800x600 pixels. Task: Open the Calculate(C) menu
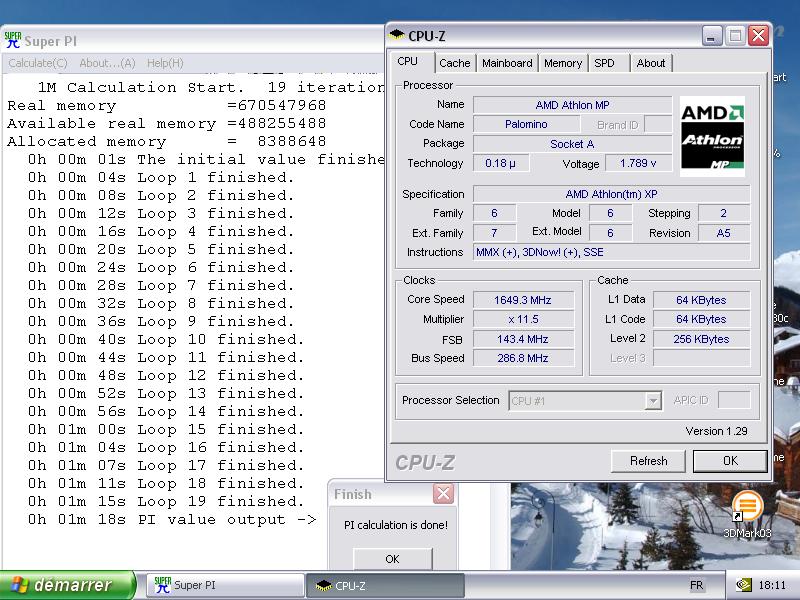click(x=38, y=63)
